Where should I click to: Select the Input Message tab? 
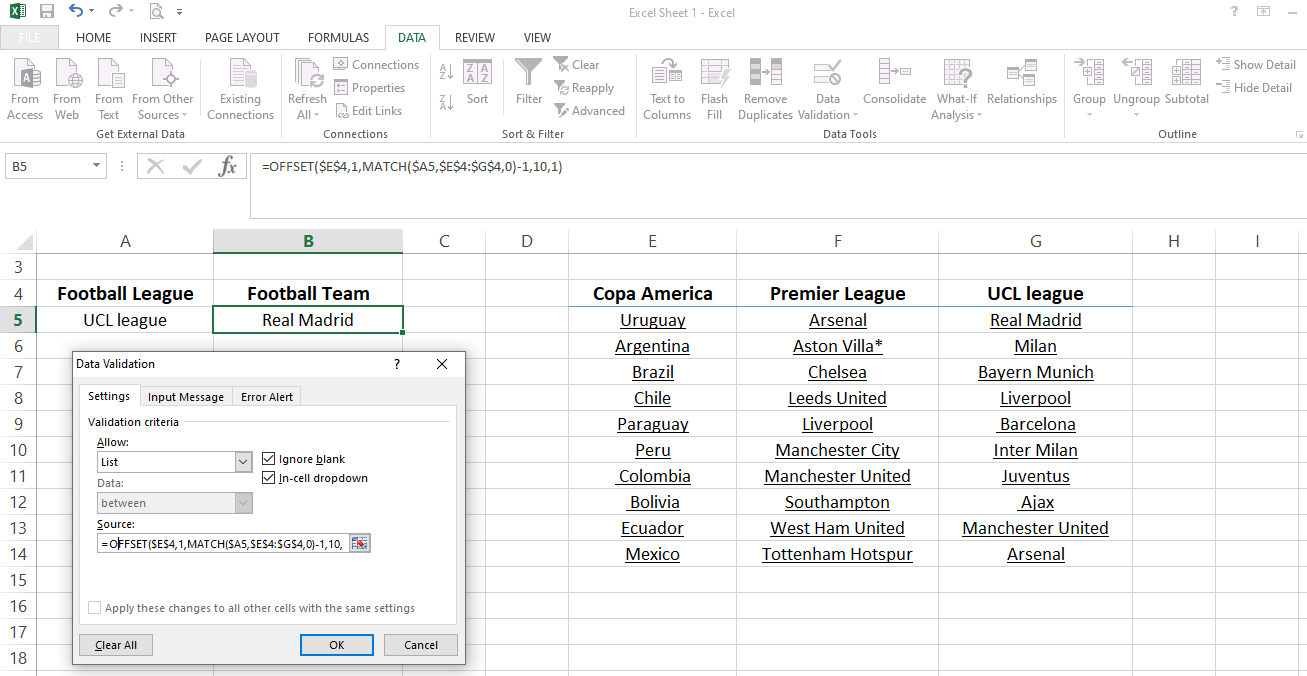pos(186,397)
